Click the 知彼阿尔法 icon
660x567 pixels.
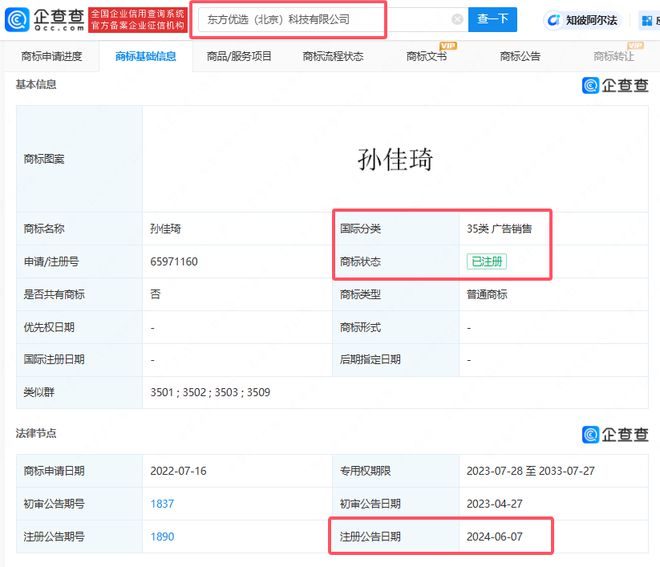pos(554,20)
